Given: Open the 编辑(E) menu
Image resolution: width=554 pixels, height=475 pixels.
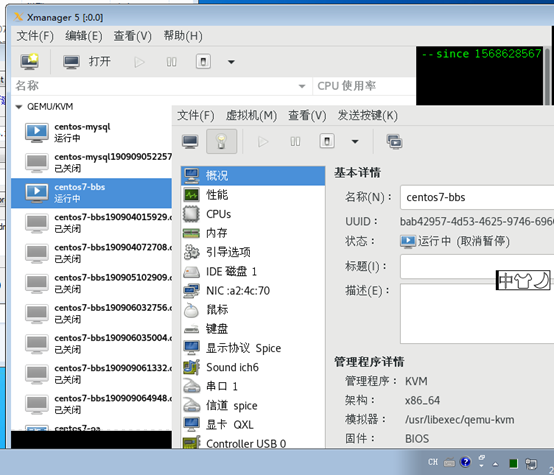Looking at the screenshot, I should 83,36.
